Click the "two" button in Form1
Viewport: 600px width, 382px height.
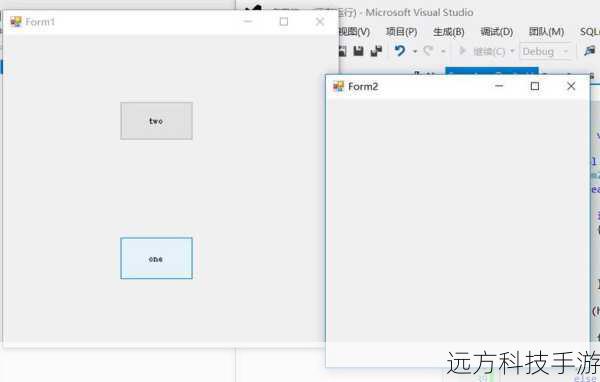coord(157,121)
